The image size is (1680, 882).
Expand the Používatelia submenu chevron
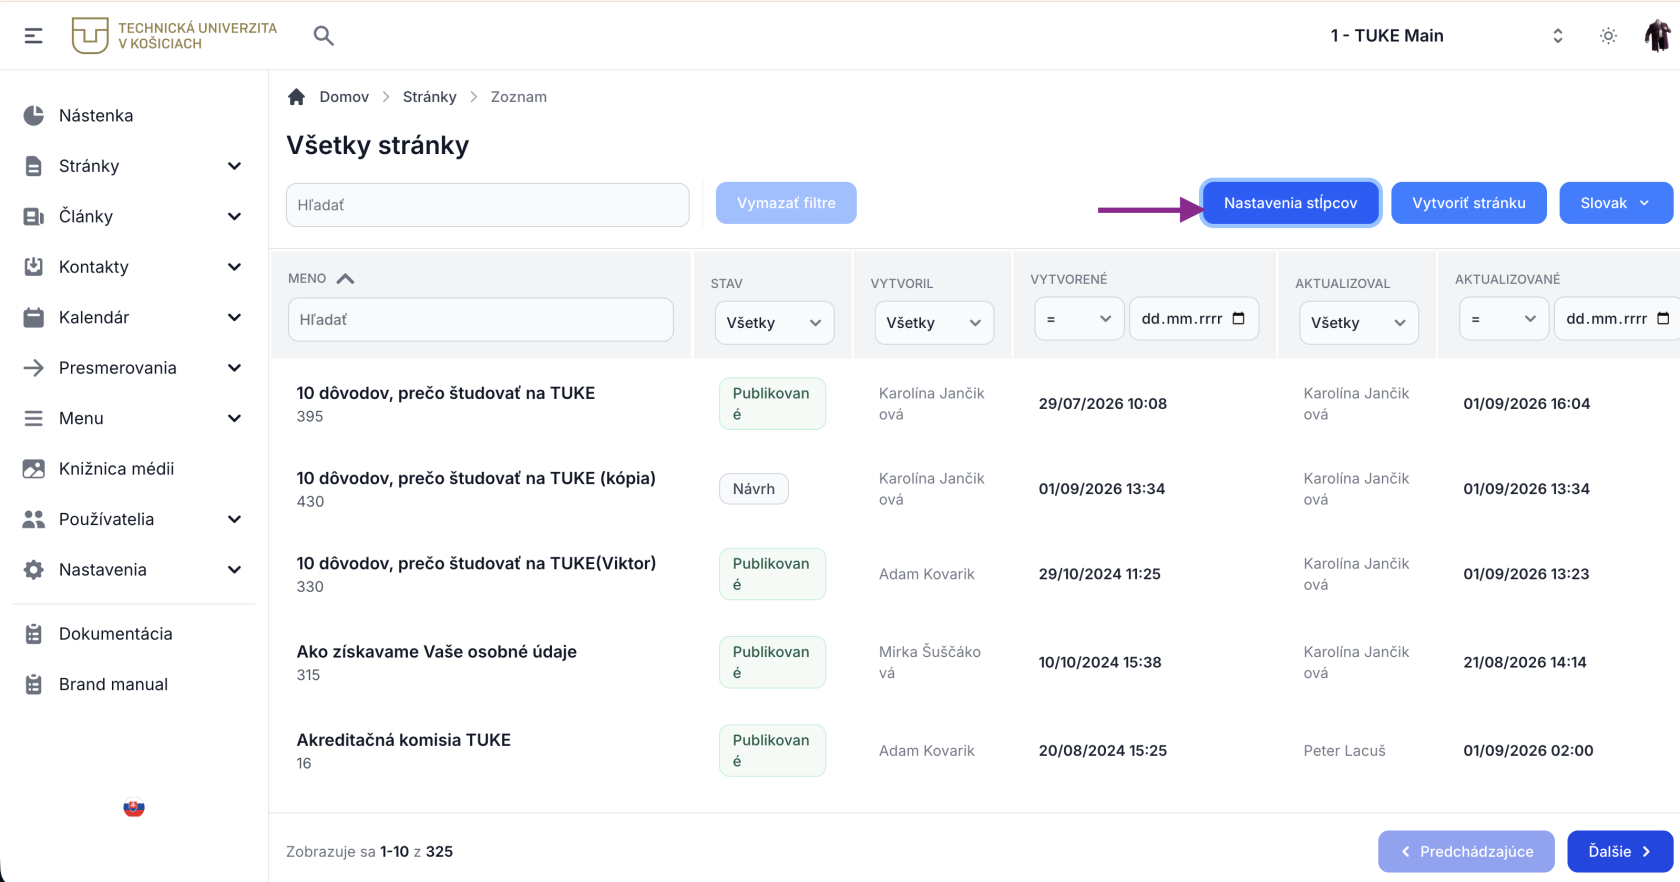234,519
